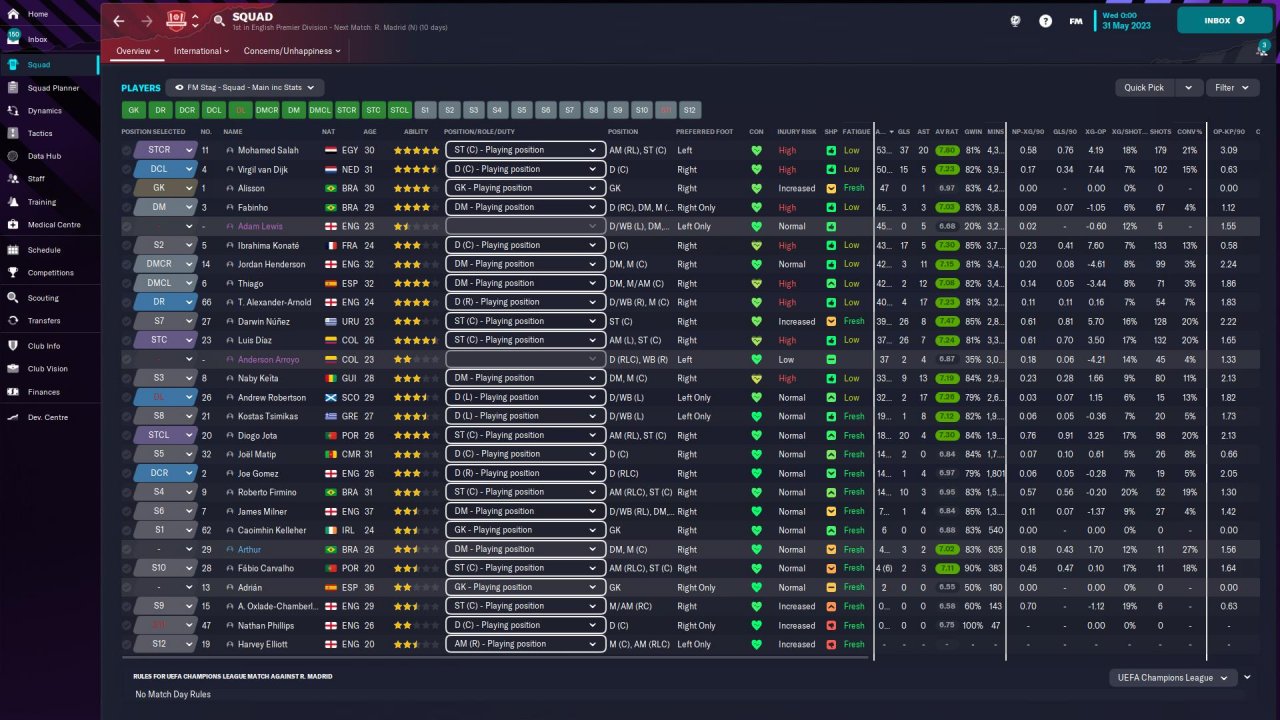This screenshot has height=720, width=1280.
Task: Tick the selection circle for Virgil van Dijk
Action: pos(126,169)
